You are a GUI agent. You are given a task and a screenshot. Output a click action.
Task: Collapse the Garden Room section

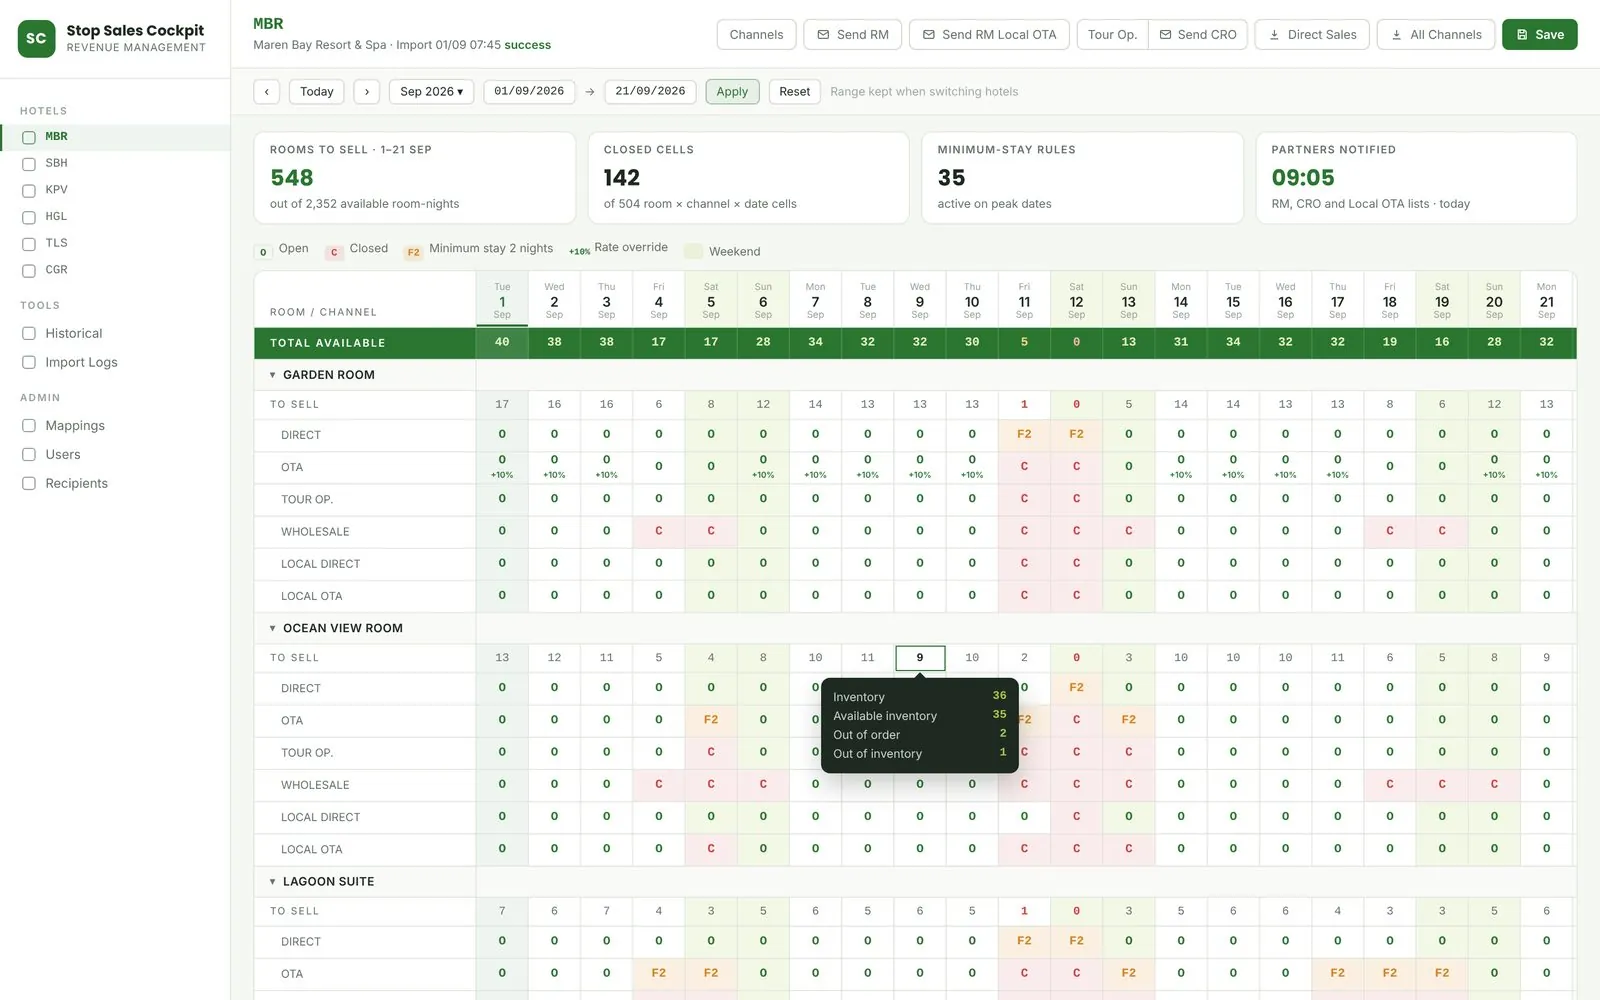coord(272,375)
